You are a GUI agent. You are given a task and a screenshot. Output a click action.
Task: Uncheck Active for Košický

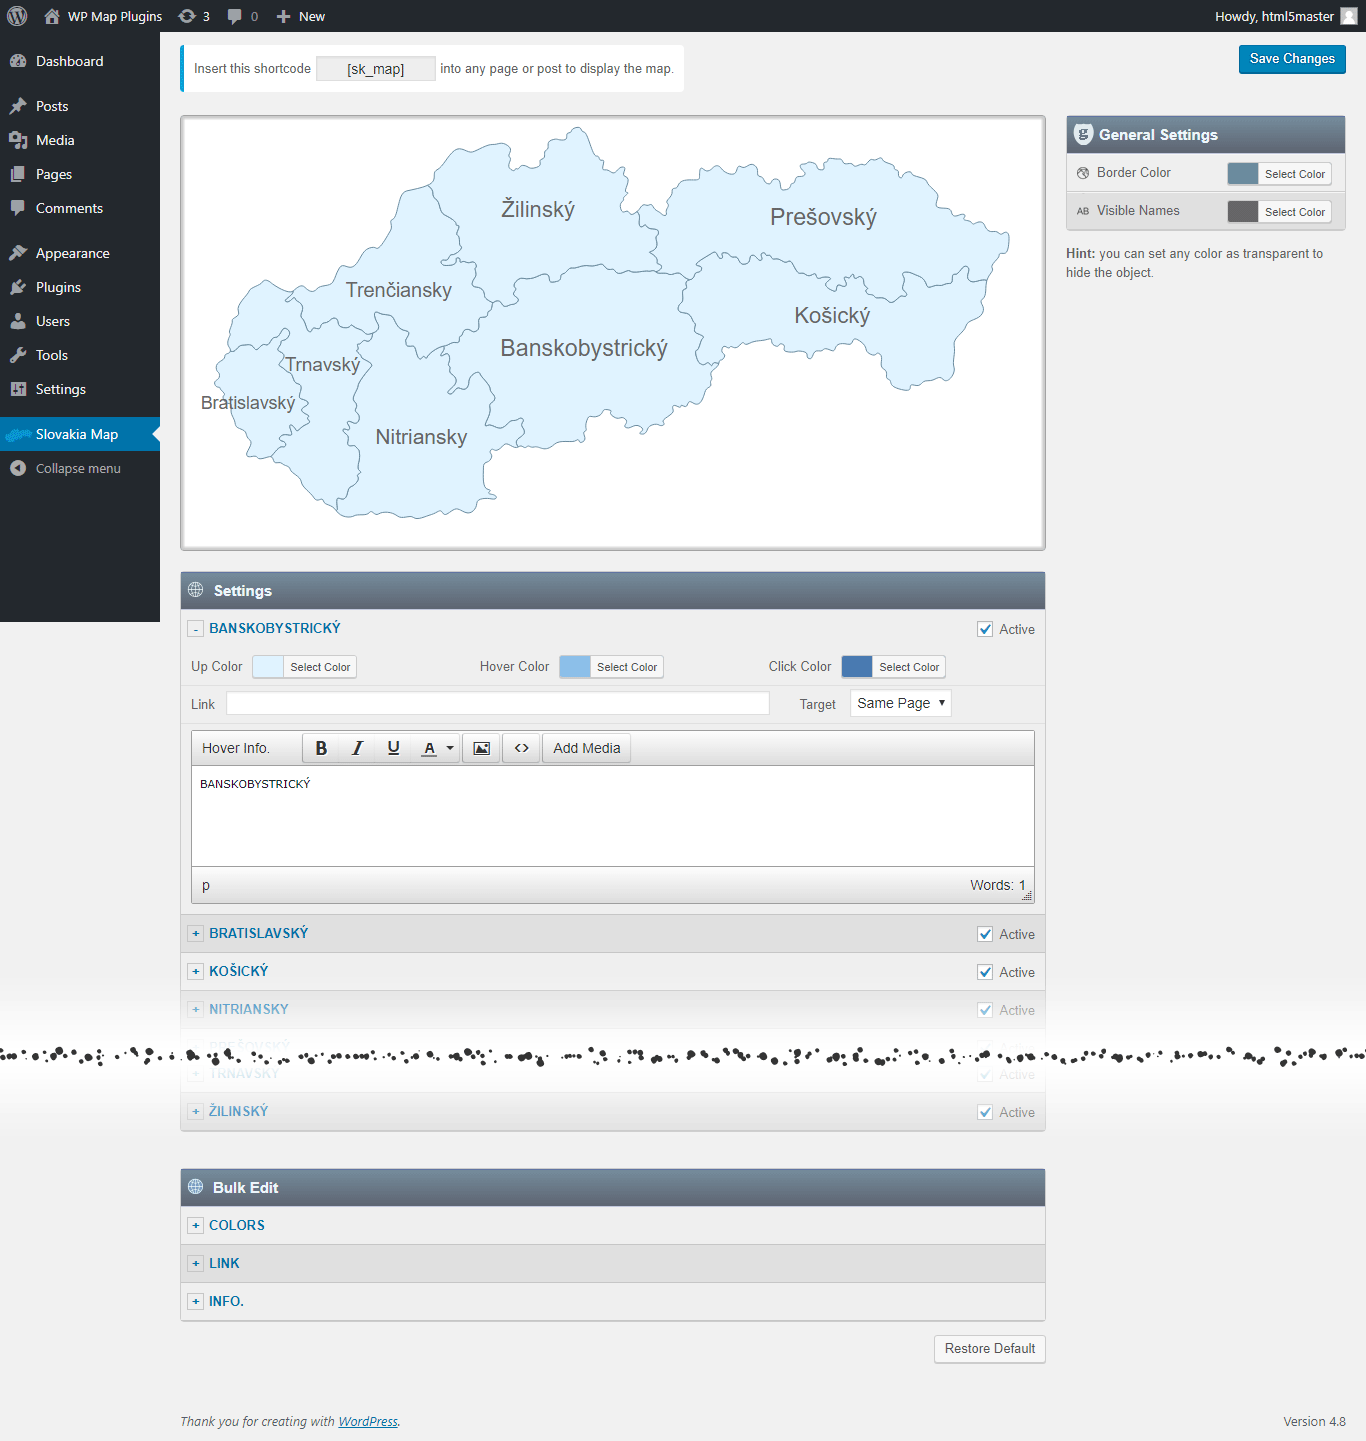point(986,972)
